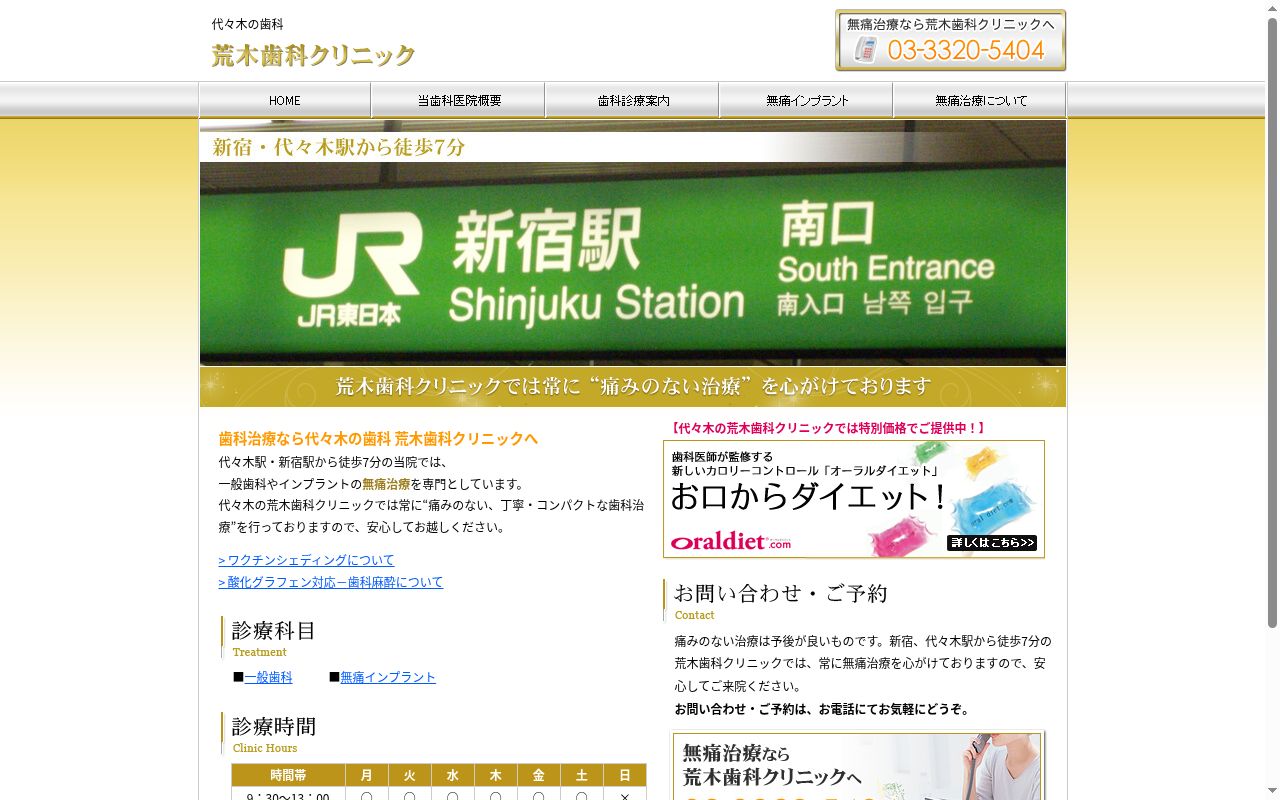Click the bold 無痛治療 text in intro
Image resolution: width=1280 pixels, height=800 pixels.
(x=386, y=484)
